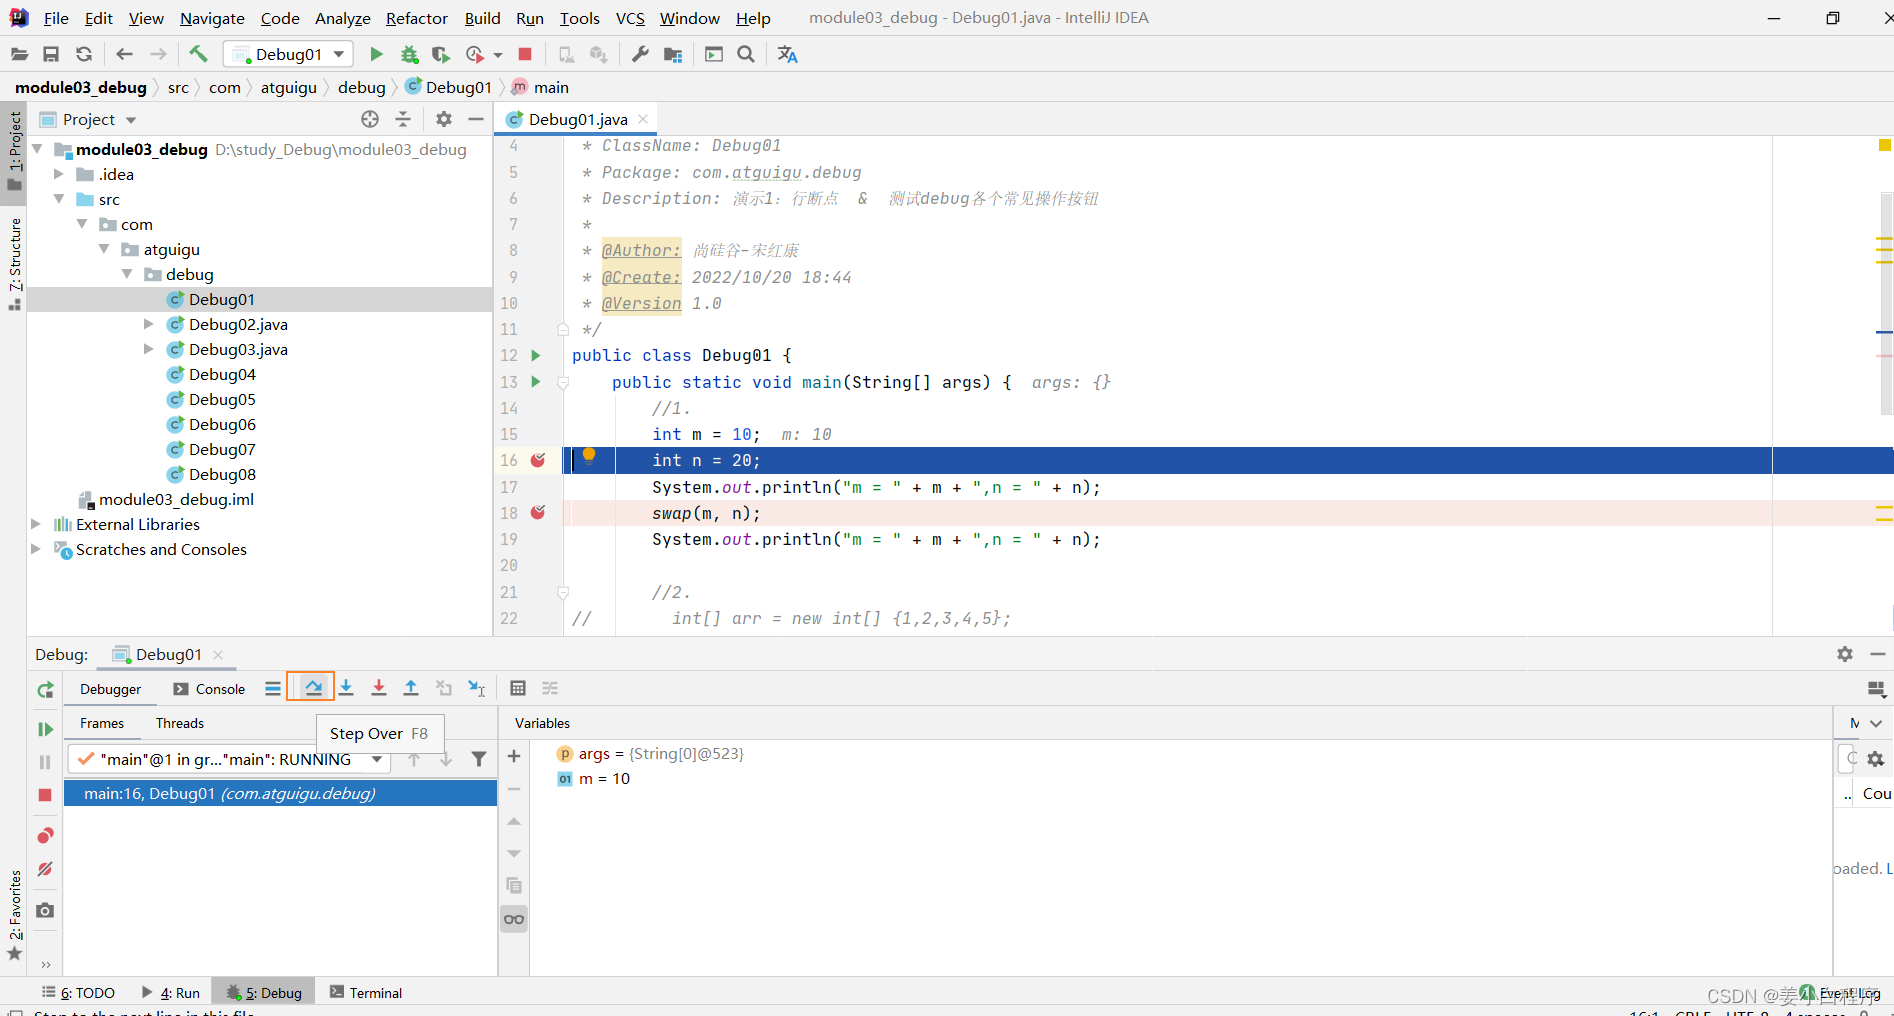Open Project panel gear options

444,119
